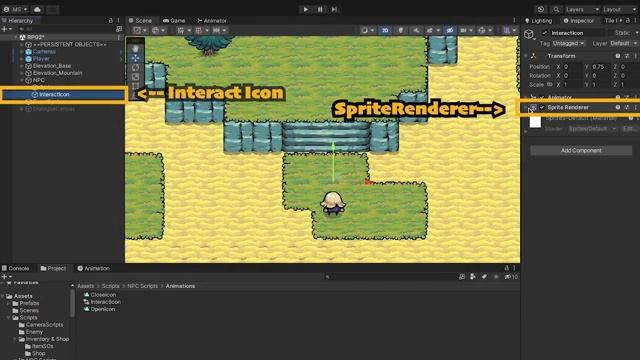The height and width of the screenshot is (360, 640).
Task: Open the tool handle pivot dropdown
Action: point(140,30)
